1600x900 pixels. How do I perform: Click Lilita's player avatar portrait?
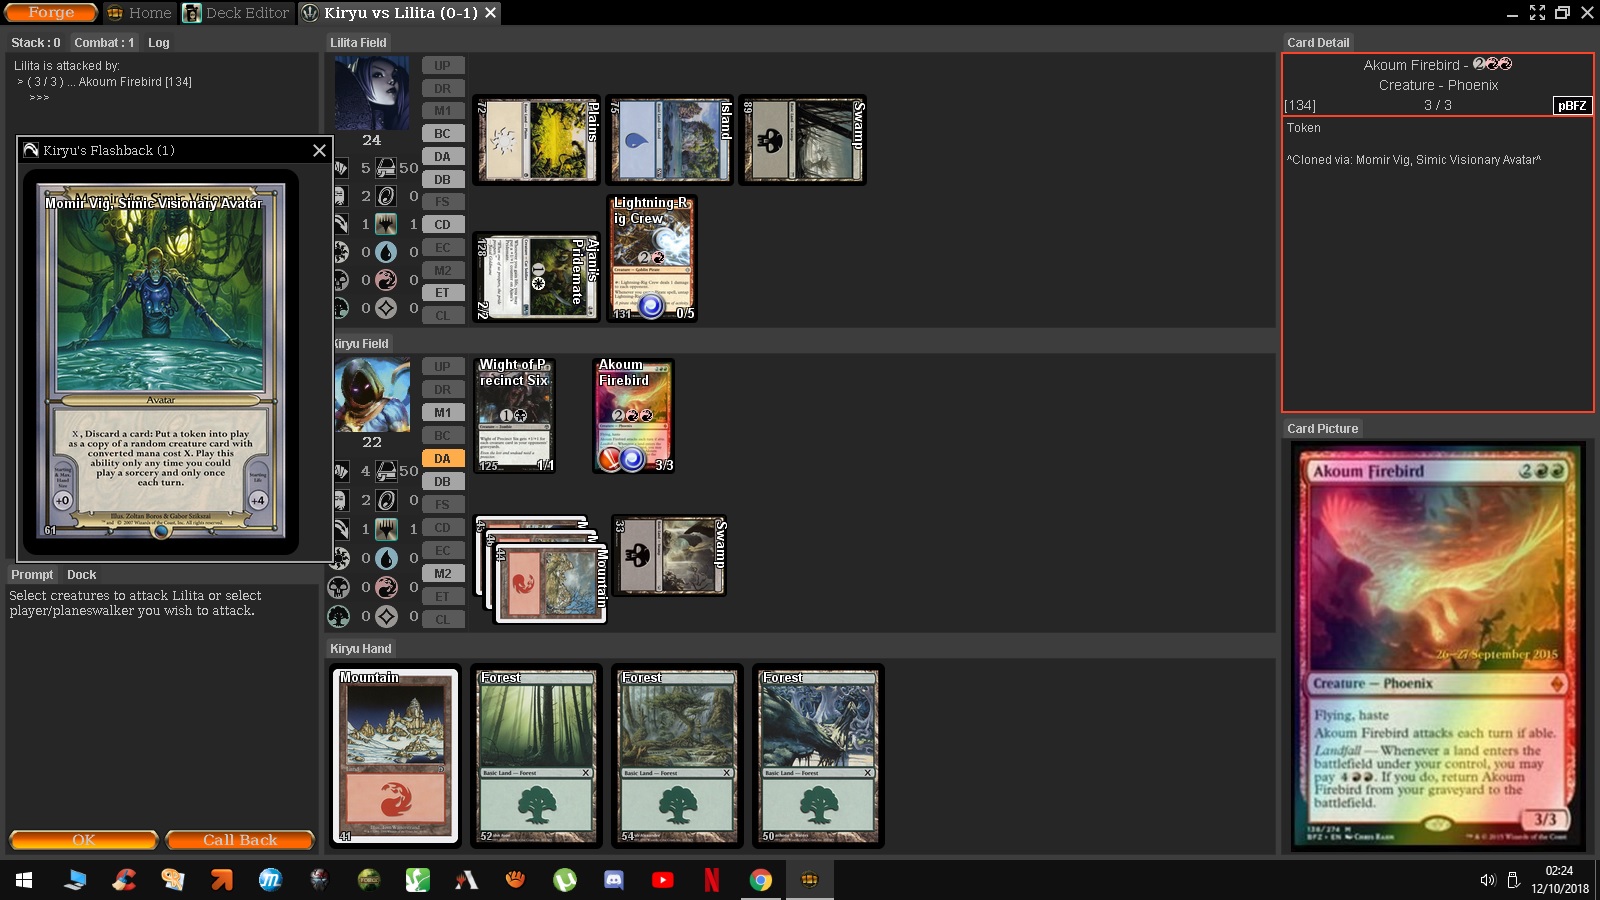point(372,93)
